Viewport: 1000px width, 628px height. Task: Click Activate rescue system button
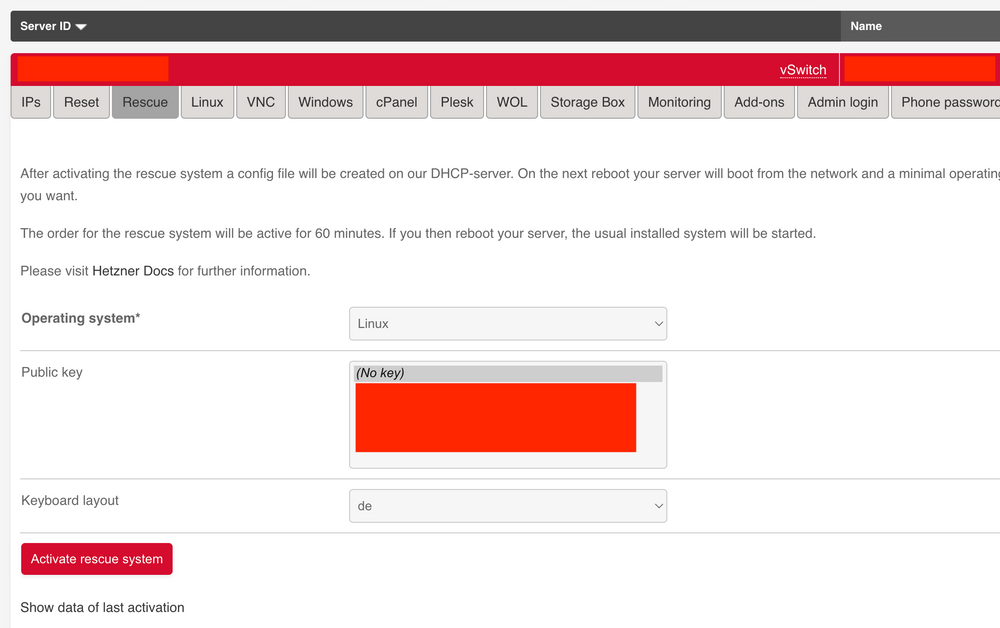[97, 559]
